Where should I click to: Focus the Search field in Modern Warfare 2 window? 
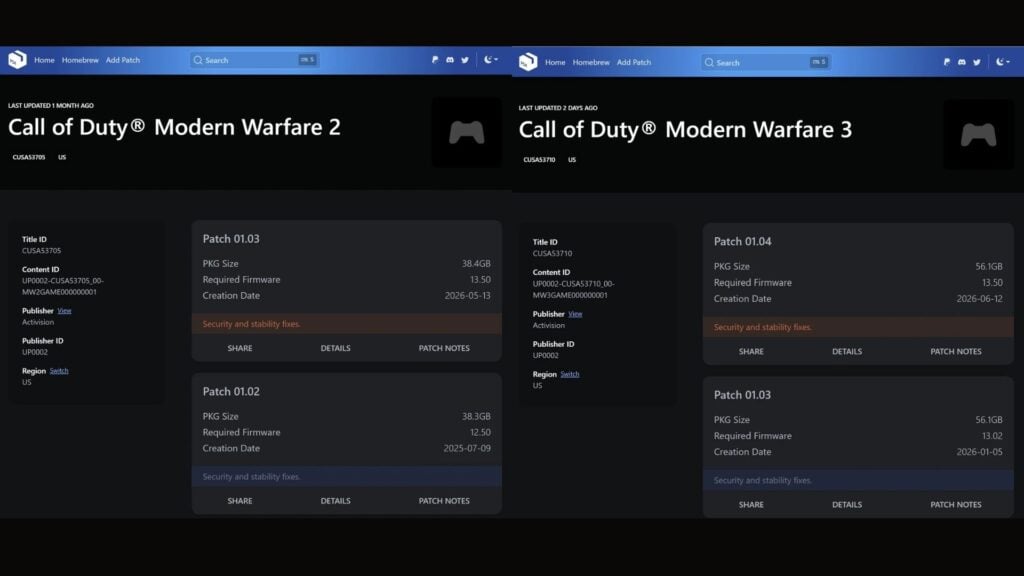coord(255,60)
